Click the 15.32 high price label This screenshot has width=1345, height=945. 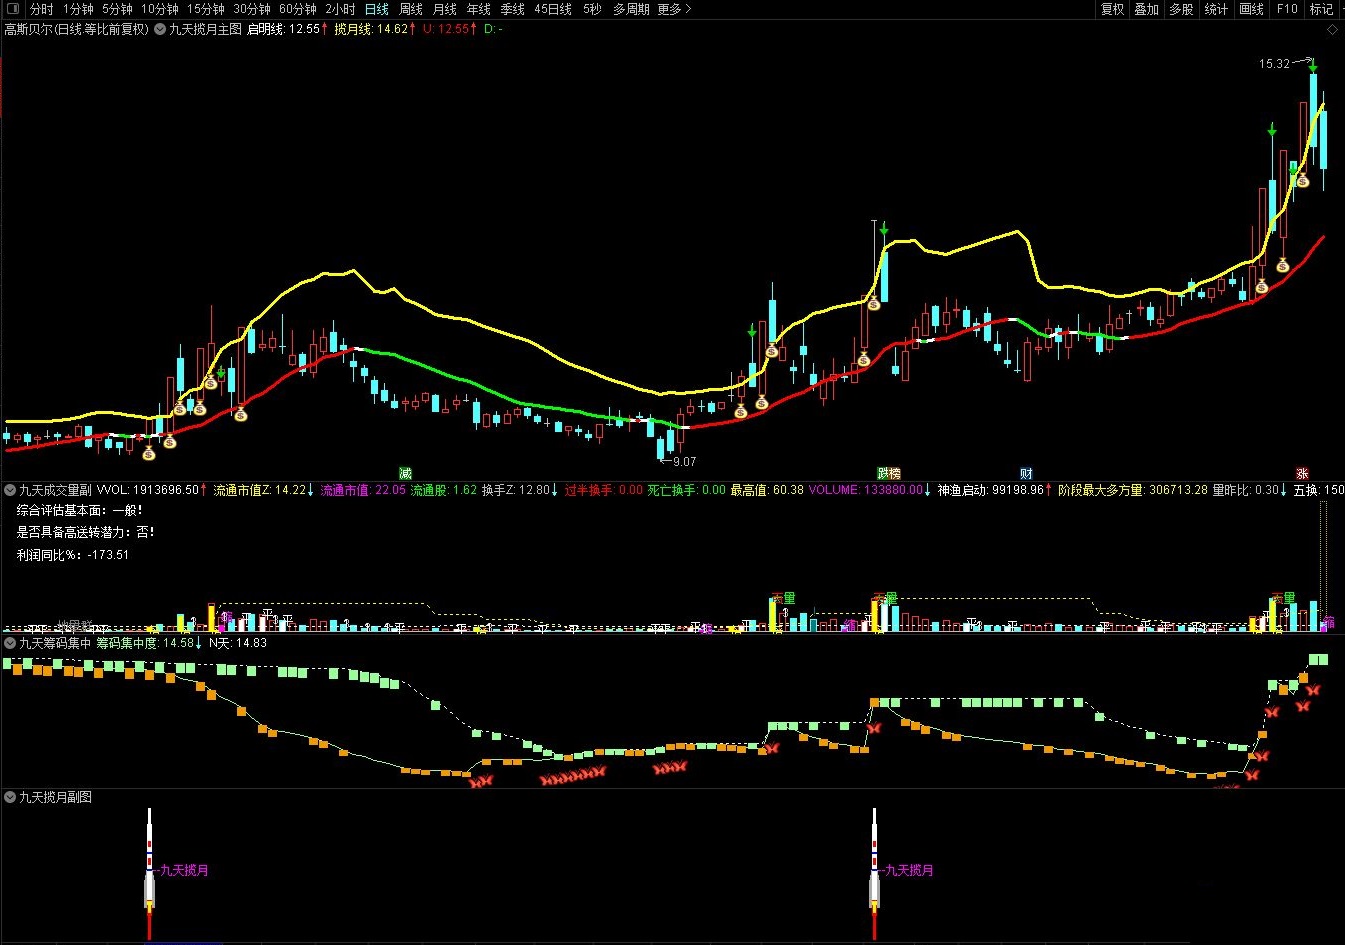point(1274,64)
